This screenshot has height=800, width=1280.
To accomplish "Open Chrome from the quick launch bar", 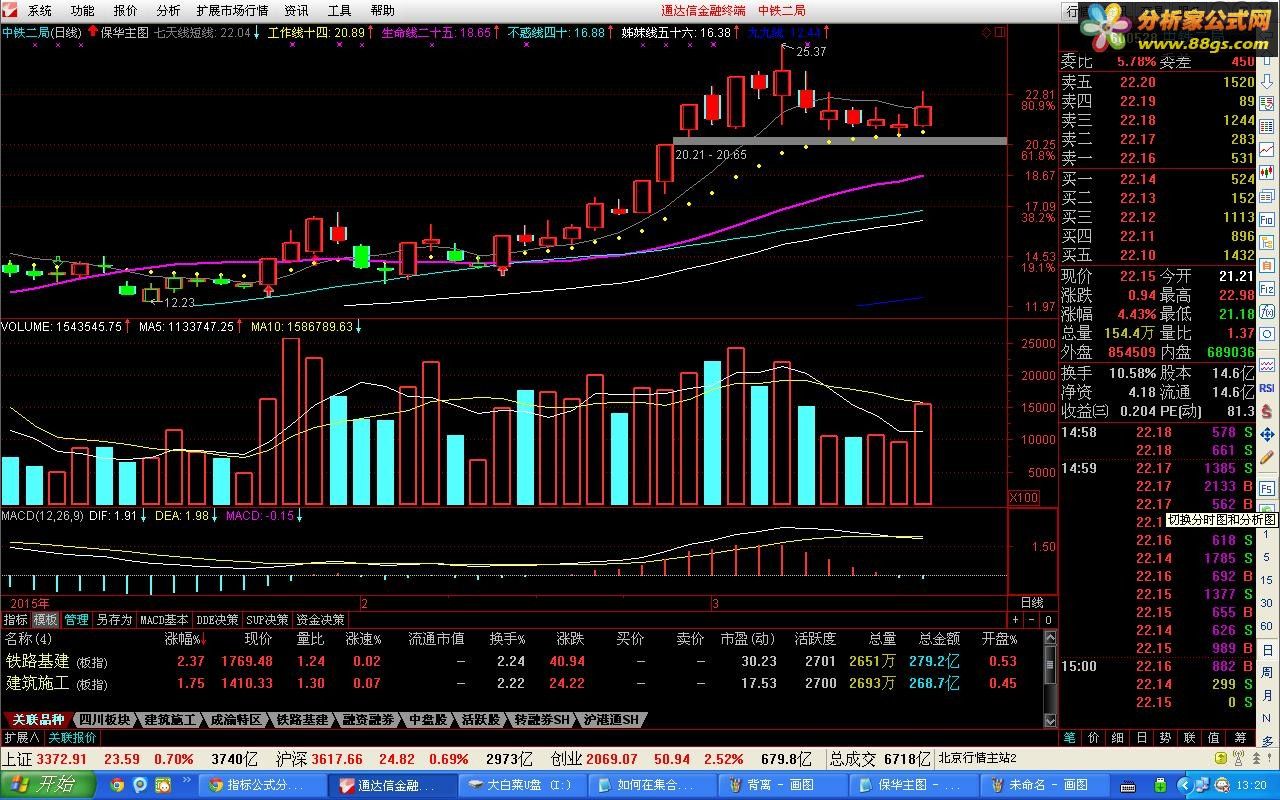I will tap(117, 785).
